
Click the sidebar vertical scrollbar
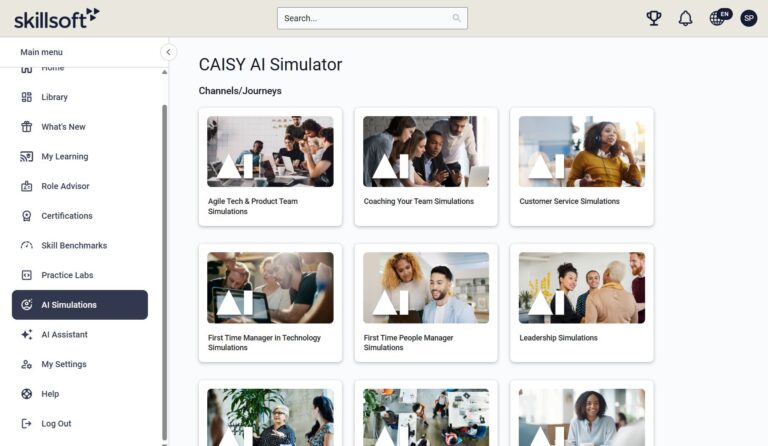[165, 272]
